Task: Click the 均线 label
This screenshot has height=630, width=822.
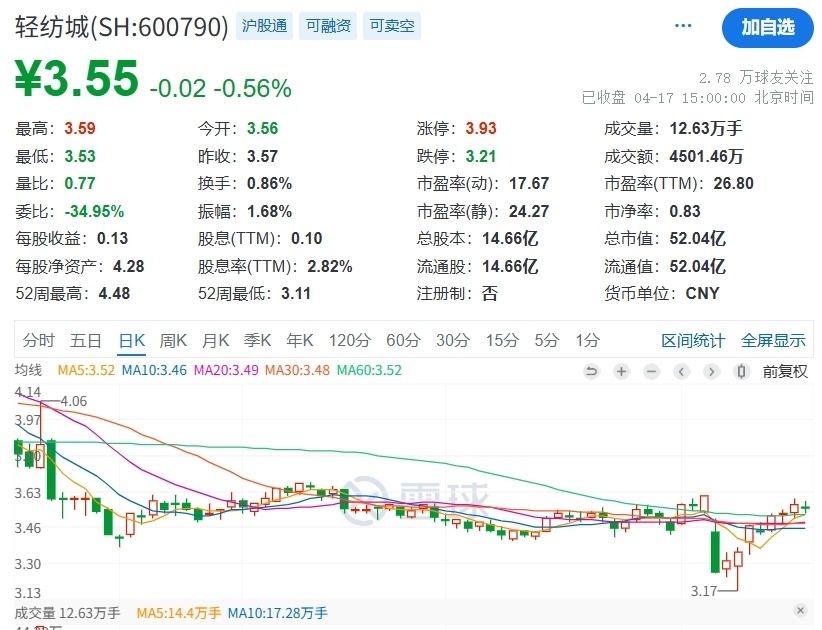Action: tap(28, 371)
